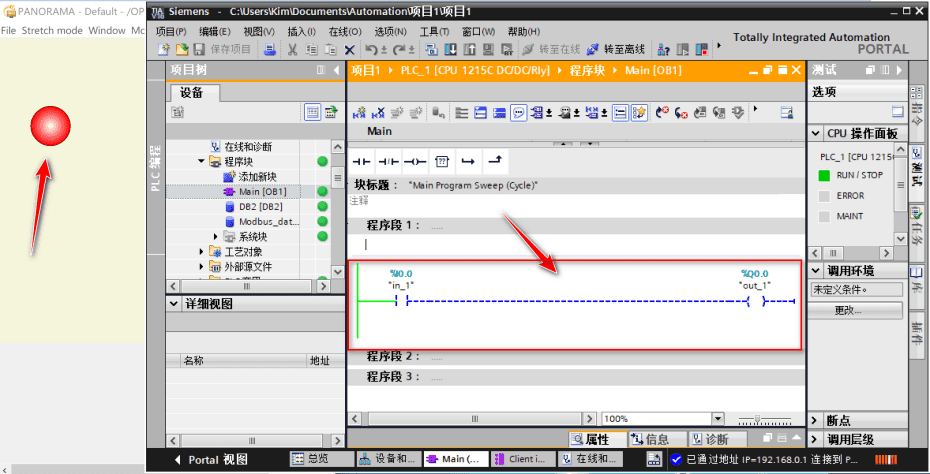This screenshot has width=930, height=474.
Task: Expand the 系统块 folder in the tree
Action: (x=216, y=237)
